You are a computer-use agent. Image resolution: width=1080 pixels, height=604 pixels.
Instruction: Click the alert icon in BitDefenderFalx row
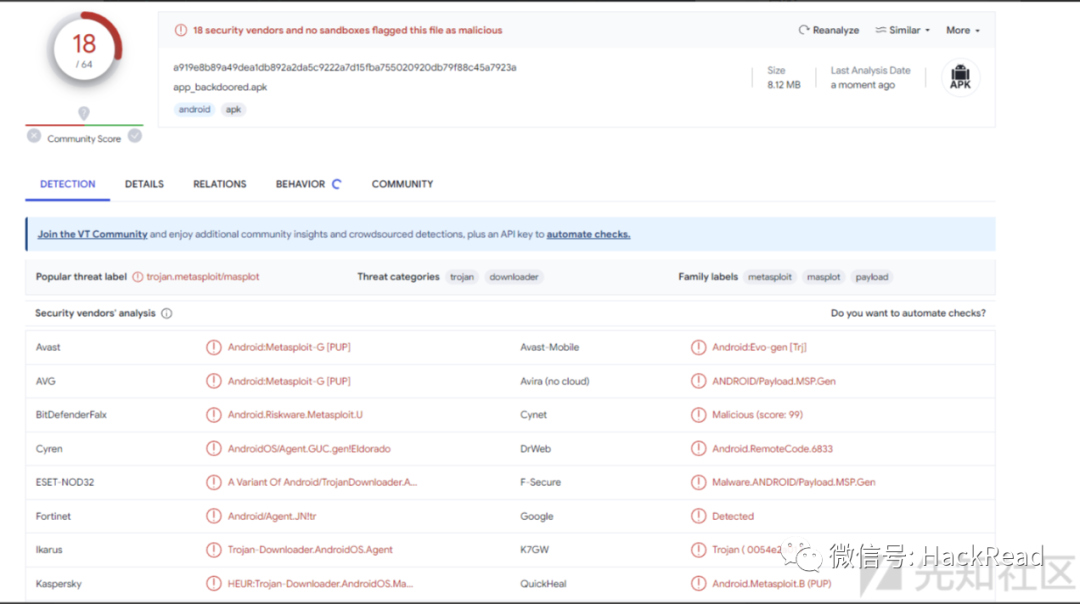click(x=214, y=415)
